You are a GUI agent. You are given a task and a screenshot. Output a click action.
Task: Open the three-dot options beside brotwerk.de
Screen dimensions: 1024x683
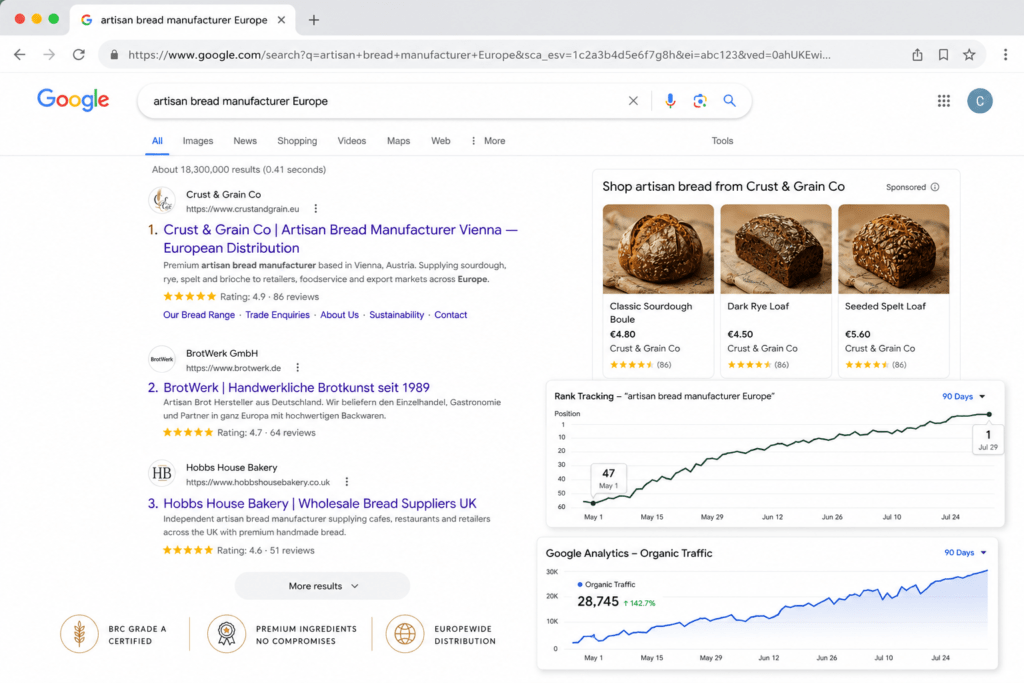298,368
